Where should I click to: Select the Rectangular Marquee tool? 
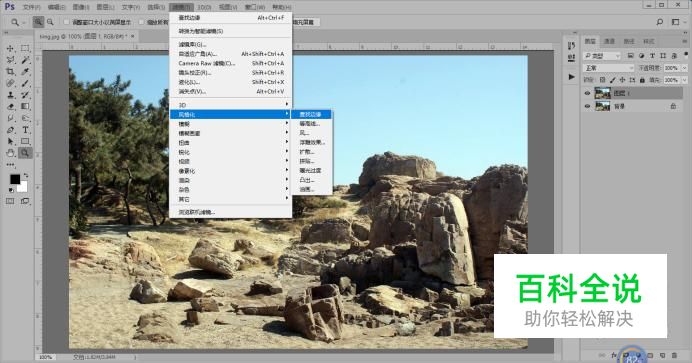pyautogui.click(x=25, y=49)
